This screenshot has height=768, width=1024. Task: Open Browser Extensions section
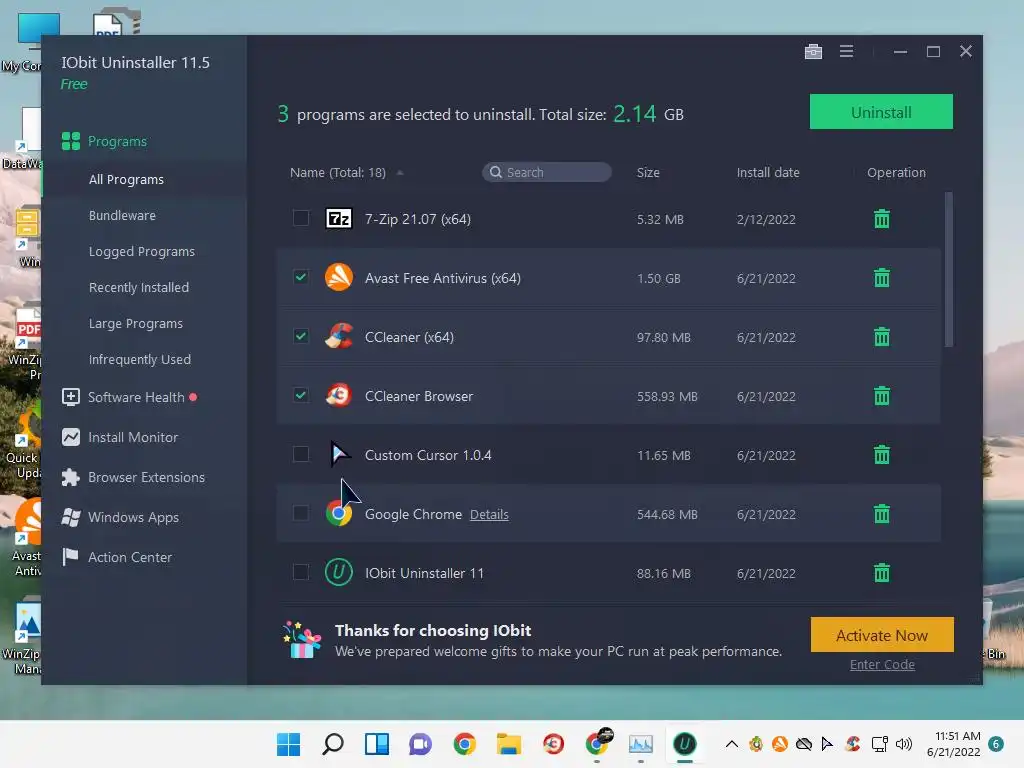[x=133, y=477]
